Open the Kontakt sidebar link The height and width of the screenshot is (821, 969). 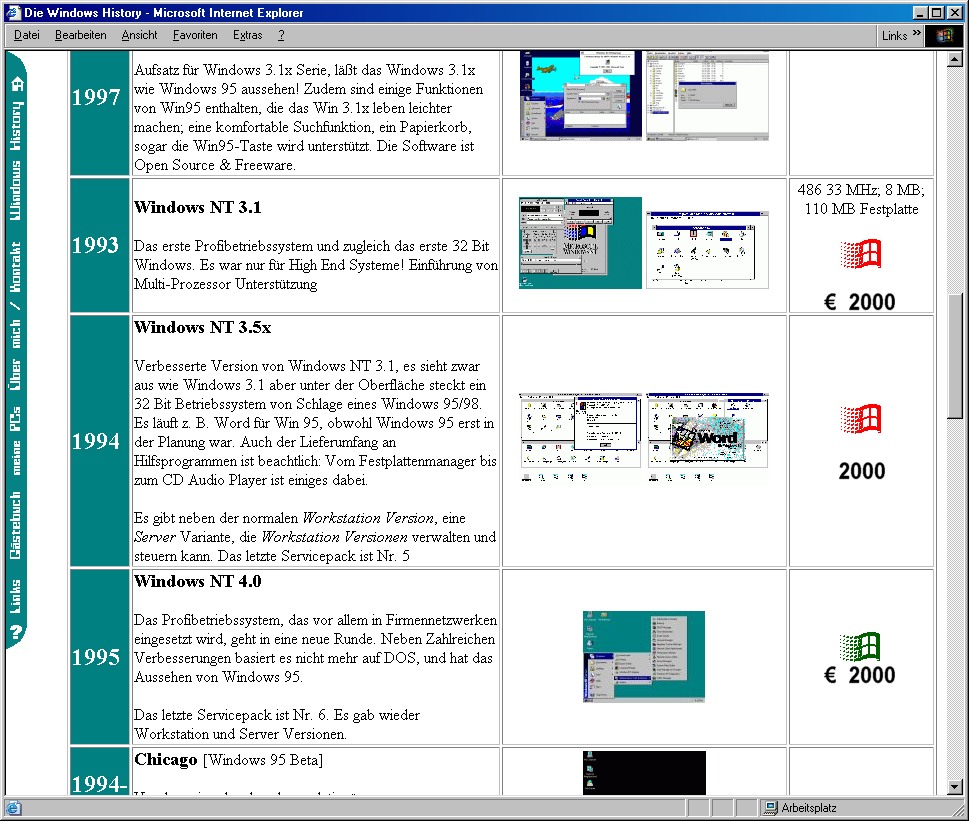[x=15, y=267]
